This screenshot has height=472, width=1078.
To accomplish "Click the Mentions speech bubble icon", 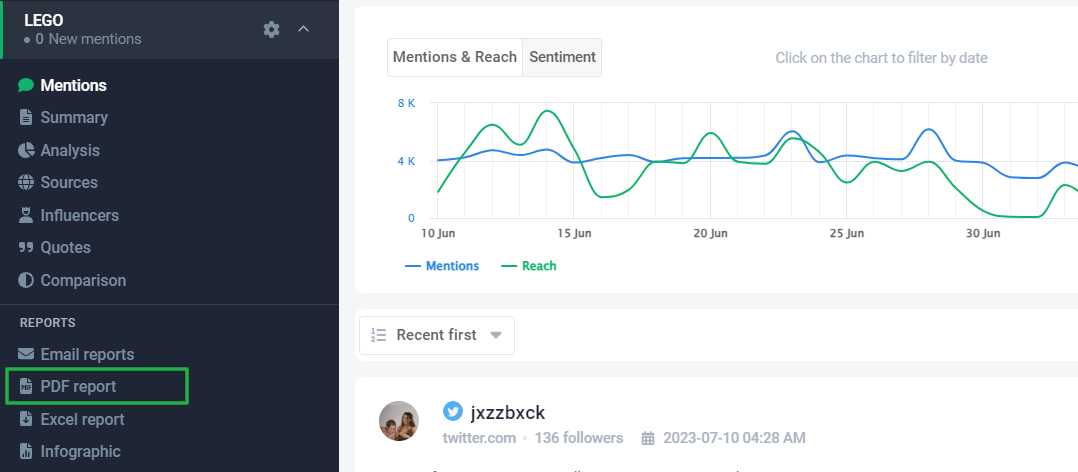I will tap(26, 85).
